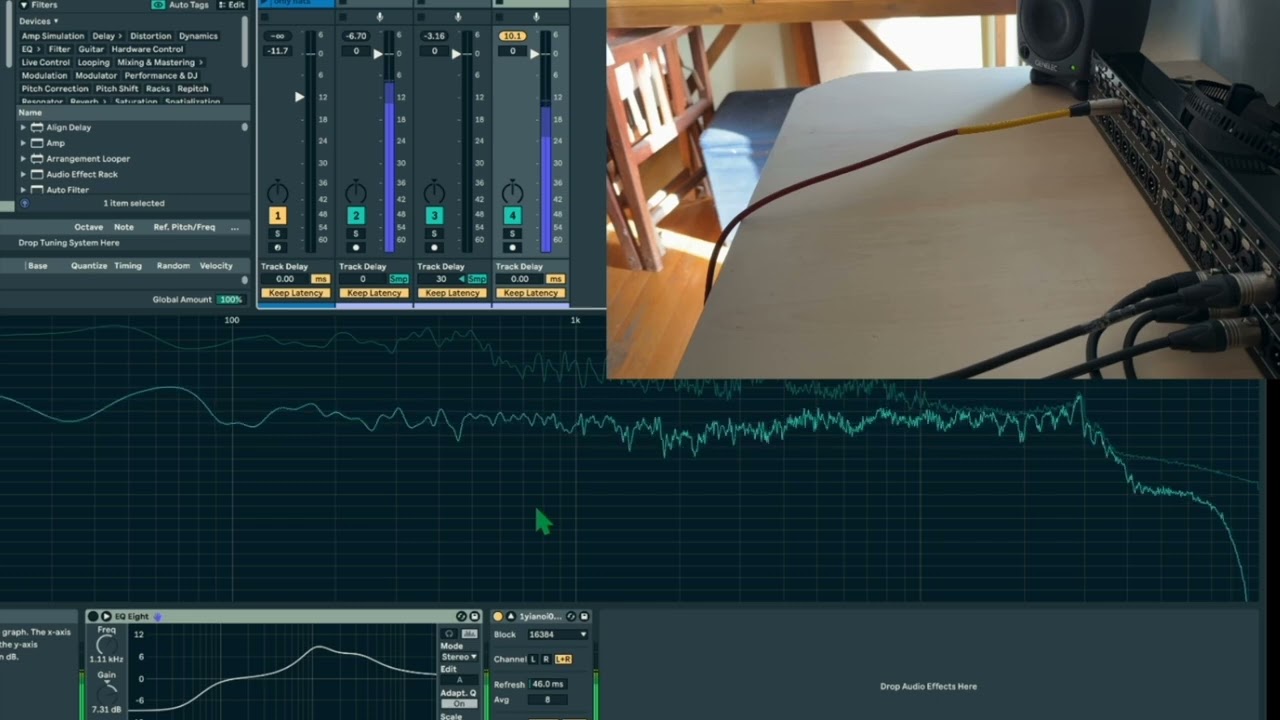Select the Modulation tag

tap(45, 75)
